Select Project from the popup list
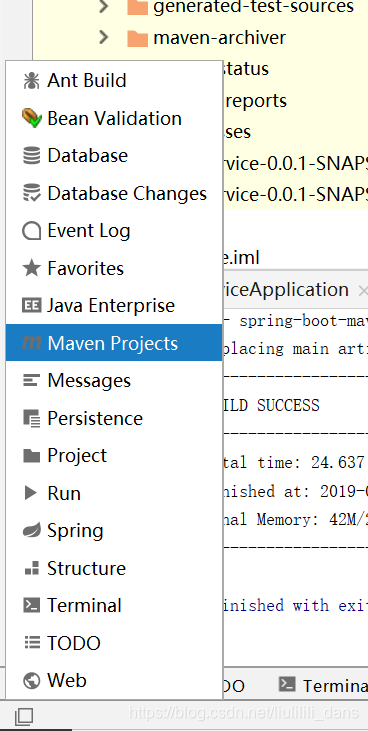Image resolution: width=368 pixels, height=731 pixels. point(114,455)
